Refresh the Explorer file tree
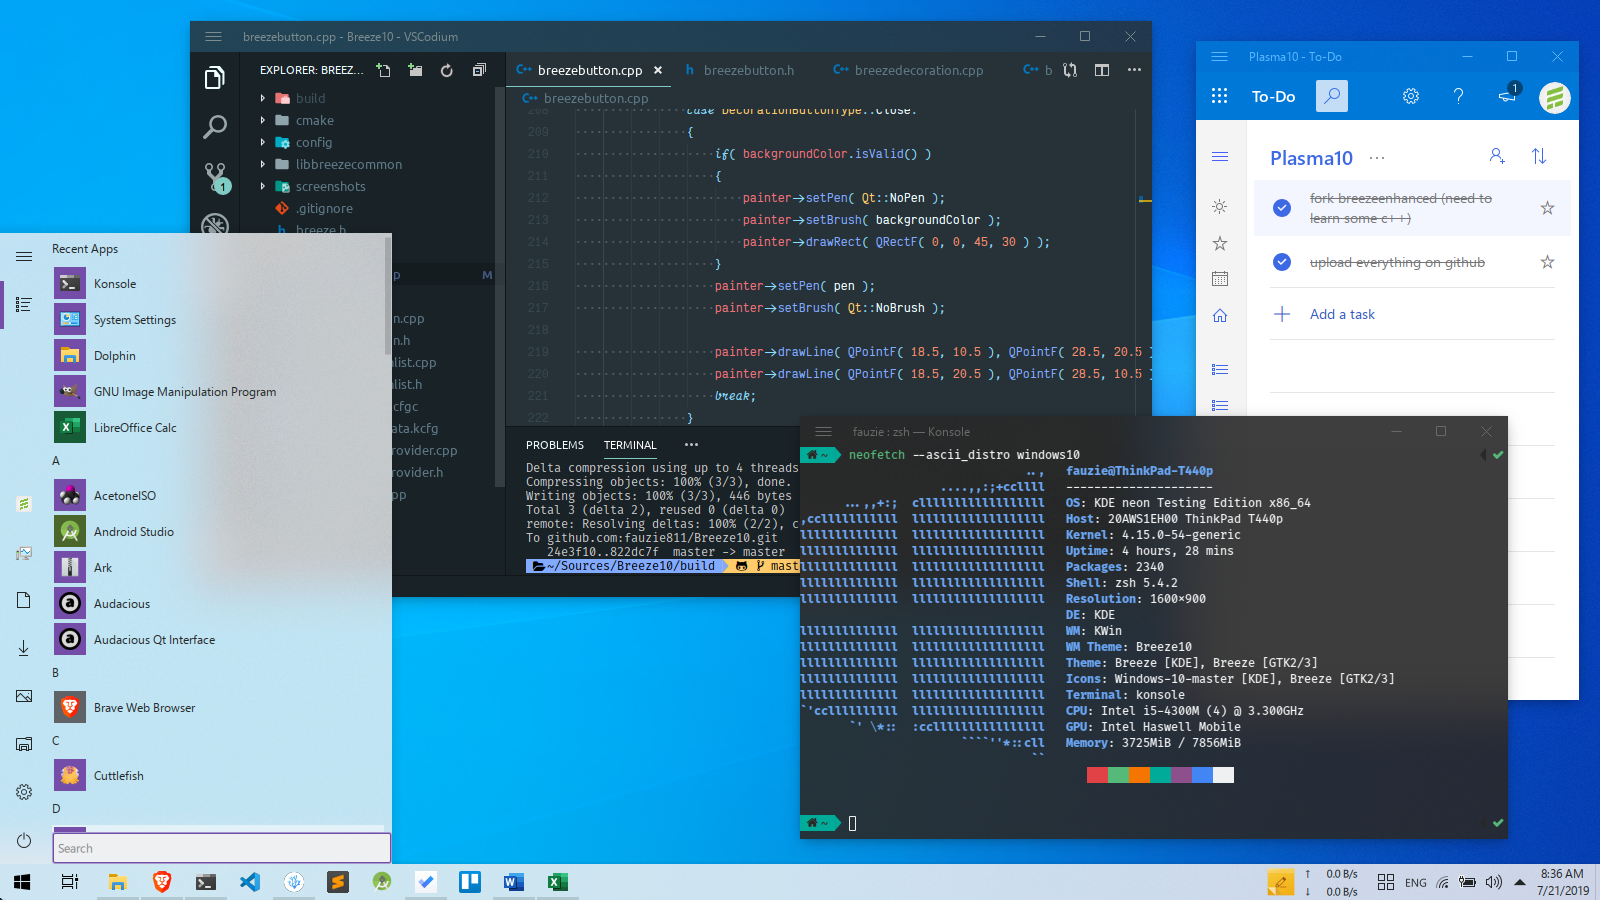Image resolution: width=1600 pixels, height=900 pixels. tap(447, 70)
